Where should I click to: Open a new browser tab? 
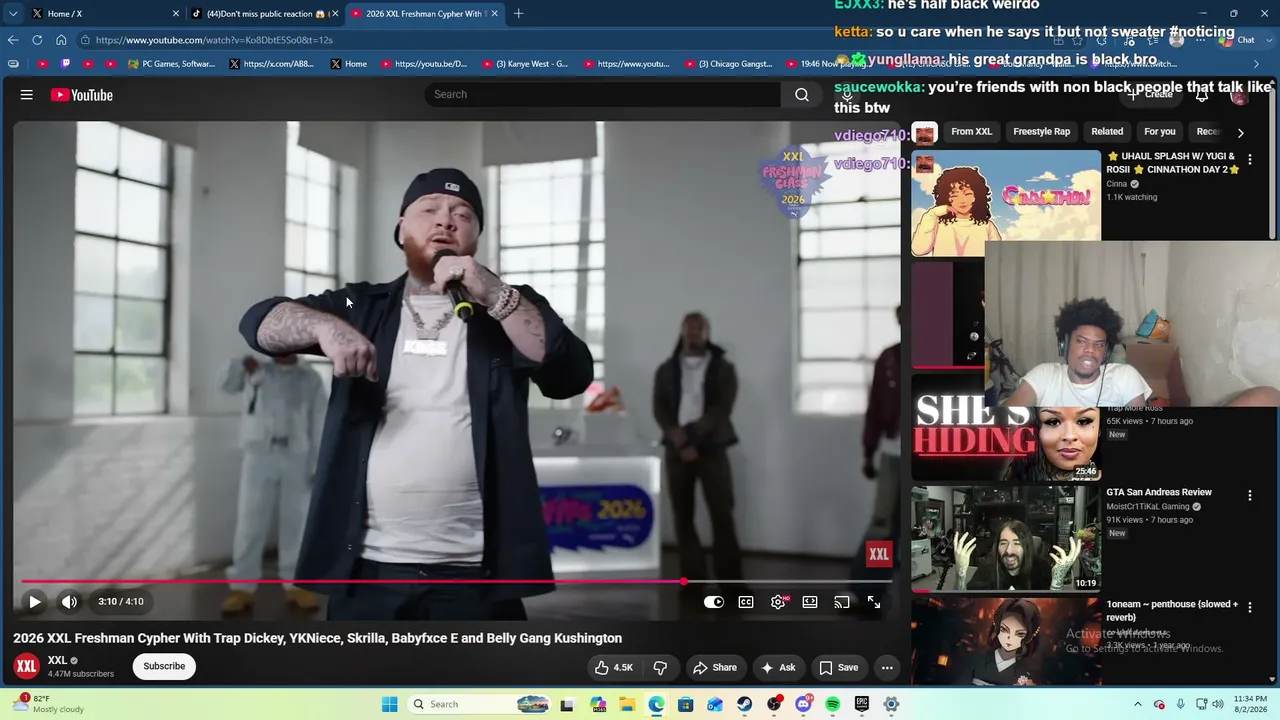pos(518,14)
